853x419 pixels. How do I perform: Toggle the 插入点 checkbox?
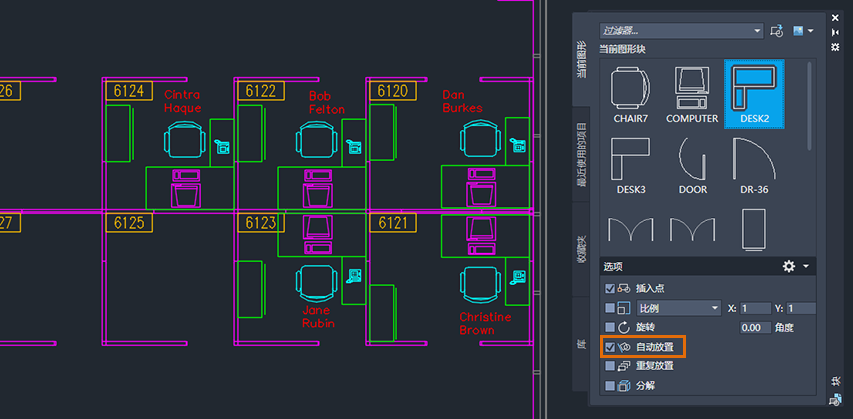click(x=610, y=288)
